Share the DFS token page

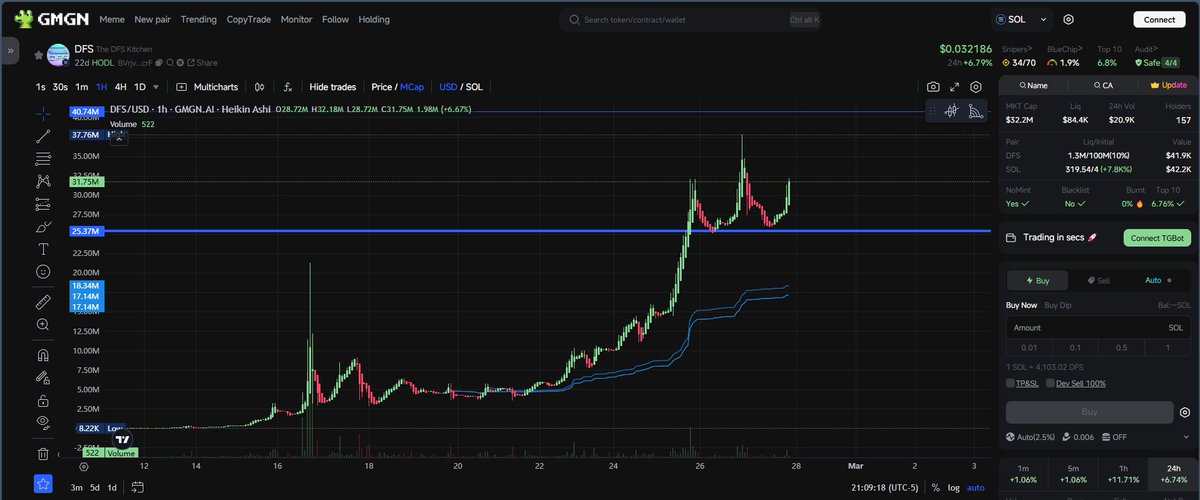pos(203,62)
